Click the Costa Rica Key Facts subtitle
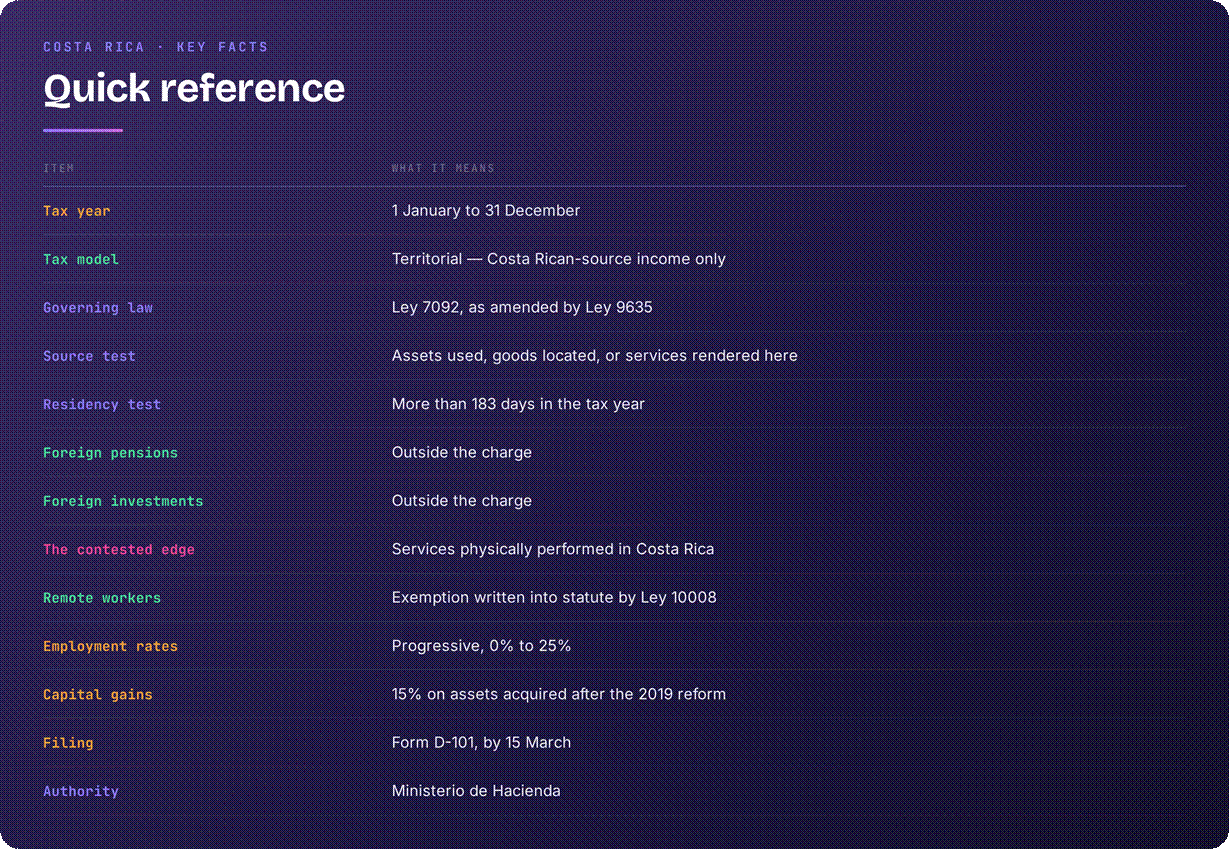The width and height of the screenshot is (1229, 849). 156,47
